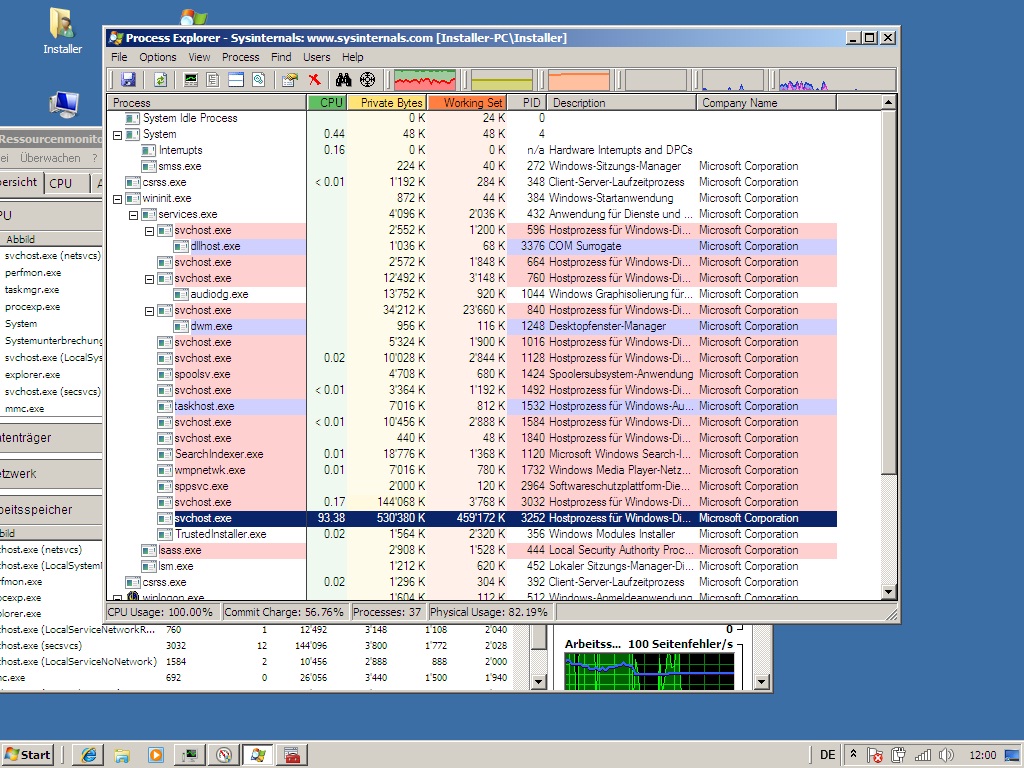Select the SearchIndexer.exe process row
The width and height of the screenshot is (1024, 768).
coord(472,455)
